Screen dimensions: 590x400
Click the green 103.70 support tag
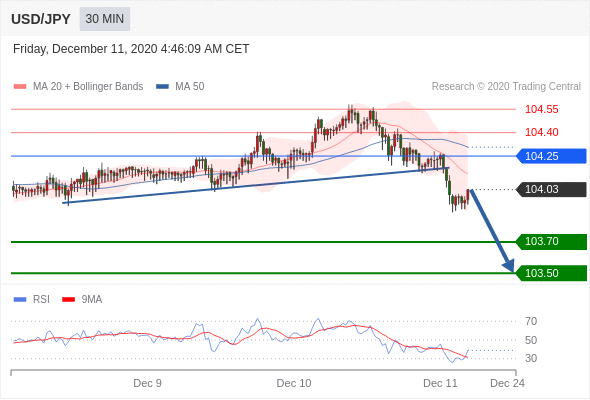click(551, 242)
